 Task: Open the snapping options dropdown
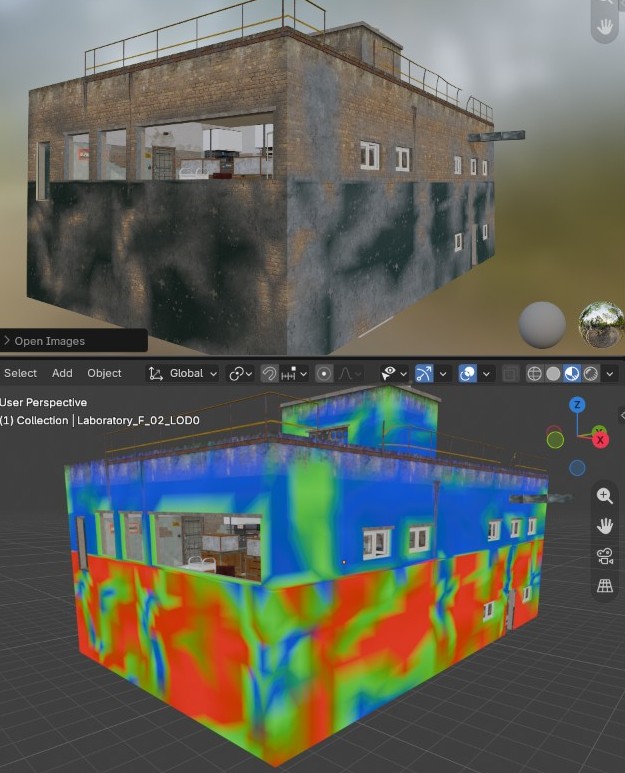(x=294, y=374)
